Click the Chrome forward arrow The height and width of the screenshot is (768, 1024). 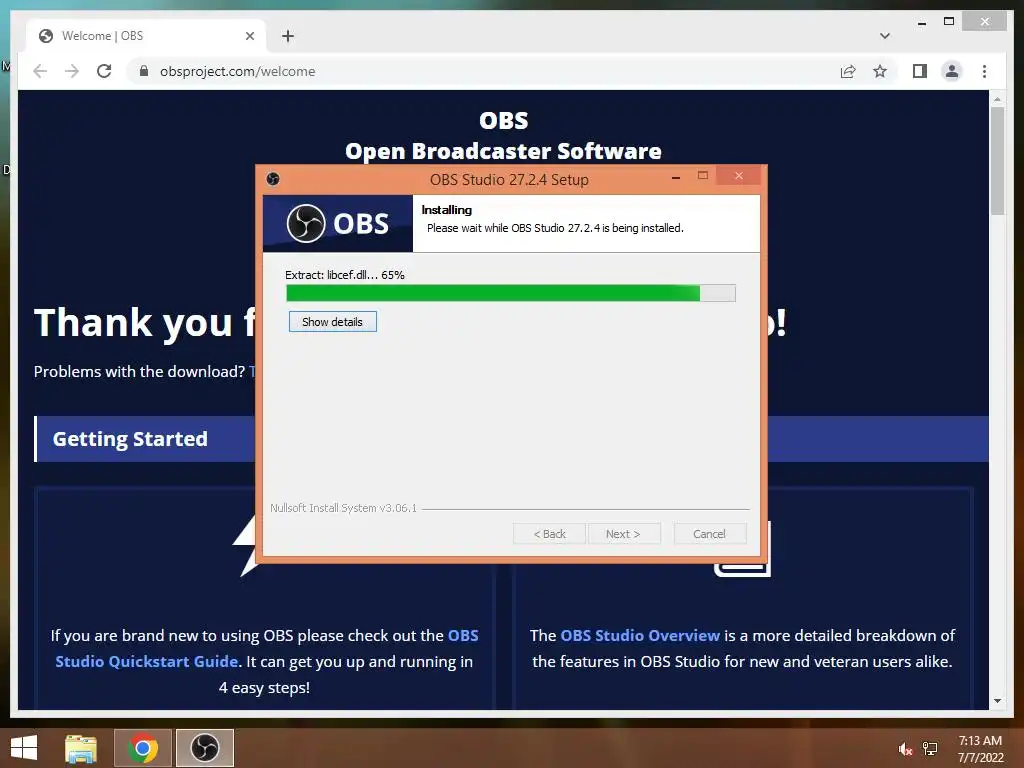(72, 71)
